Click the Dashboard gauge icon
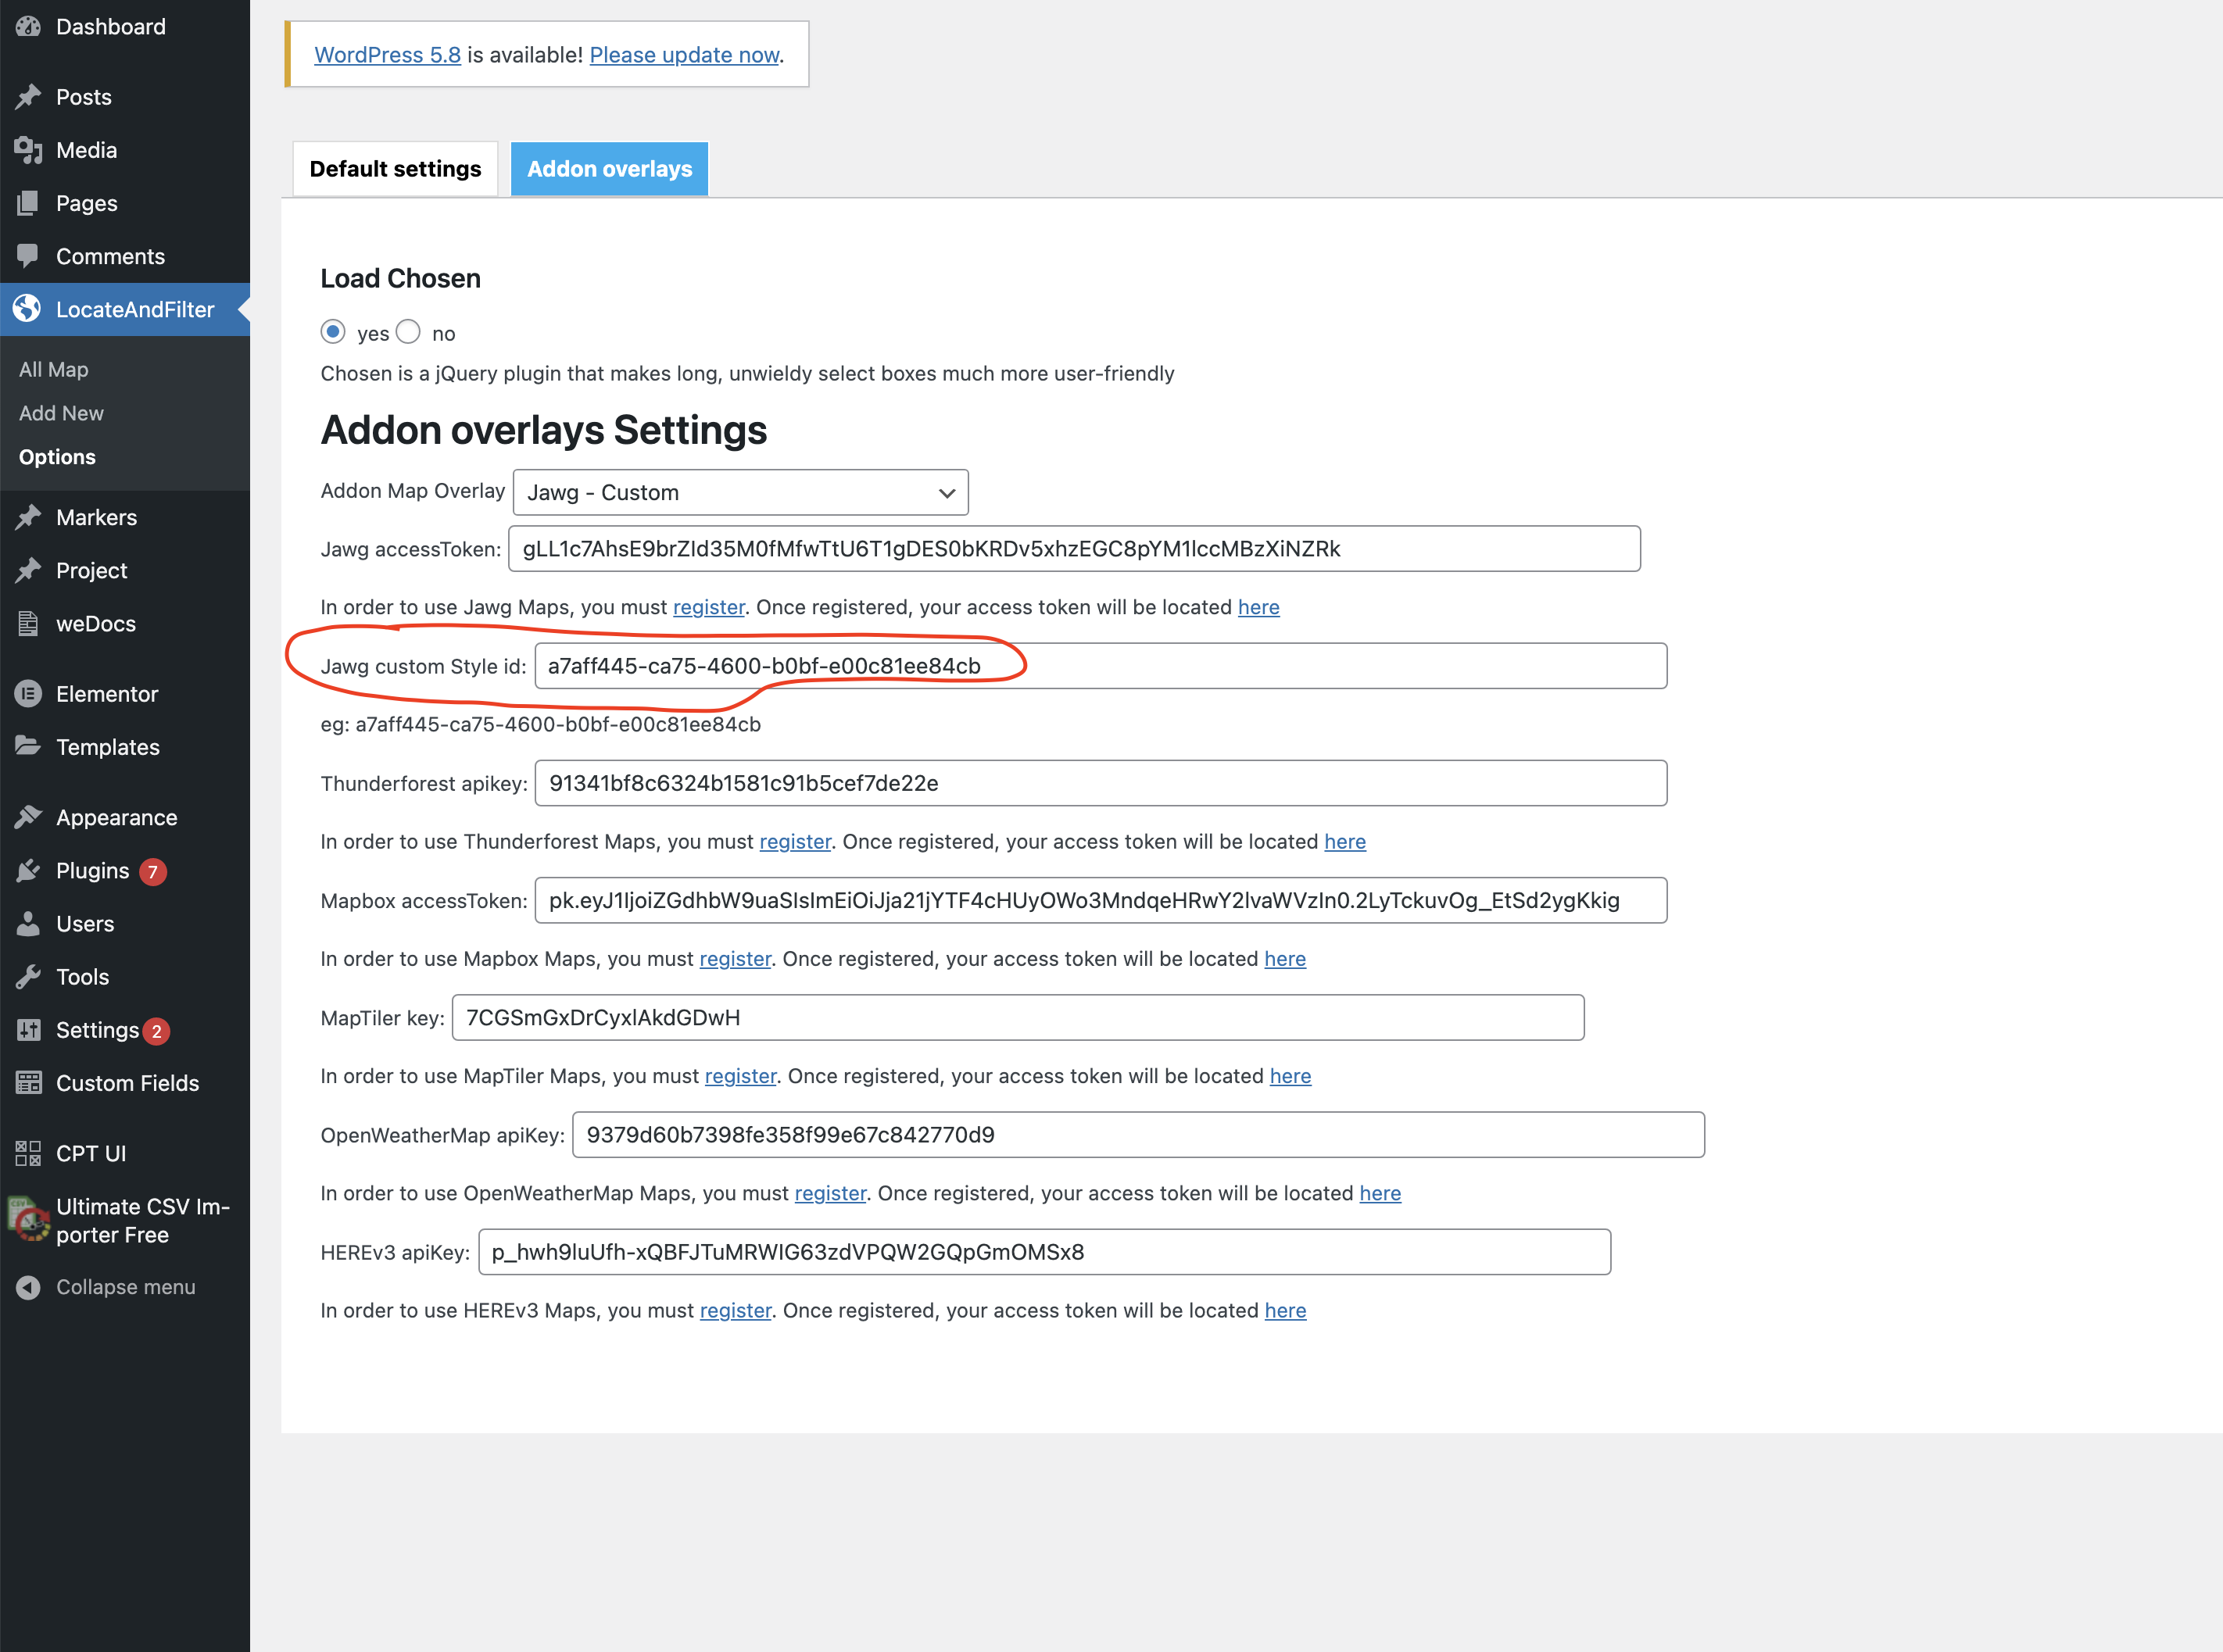2223x1652 pixels. click(x=28, y=27)
